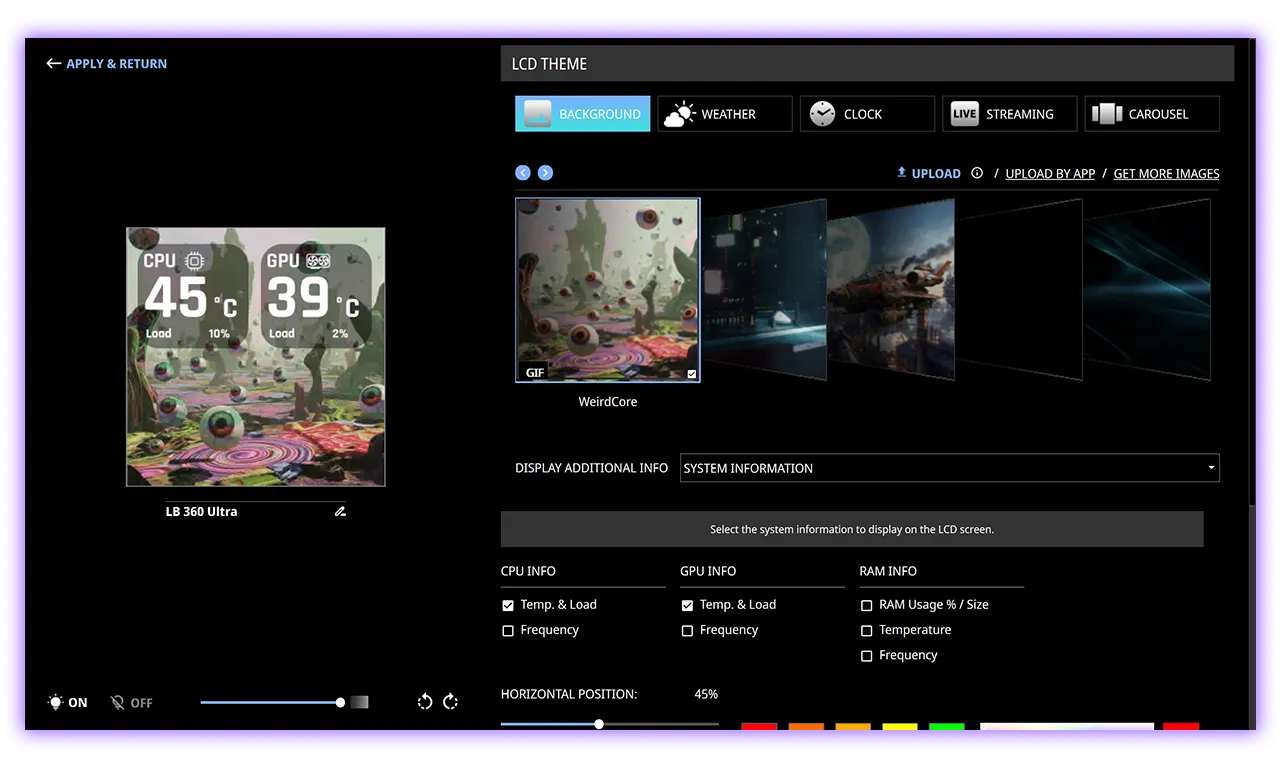Switch to the Weather theme tab
Image resolution: width=1280 pixels, height=767 pixels.
click(x=725, y=114)
